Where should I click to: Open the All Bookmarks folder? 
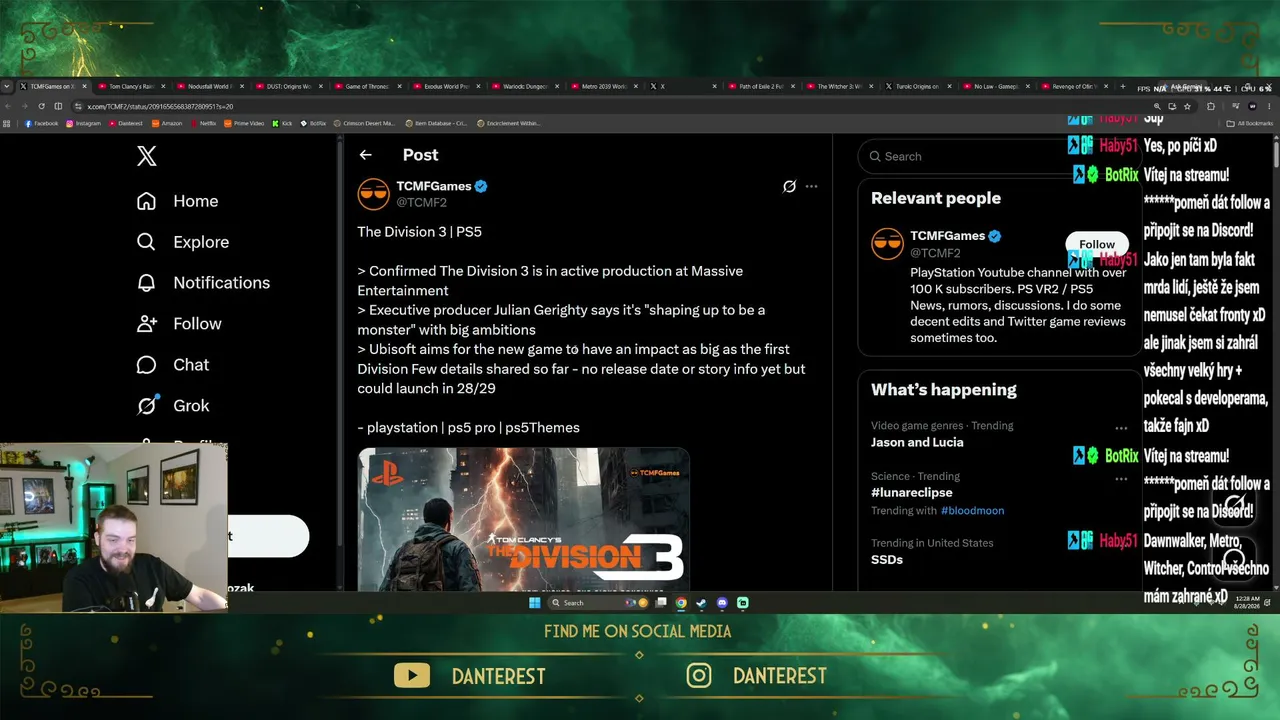coord(1250,123)
